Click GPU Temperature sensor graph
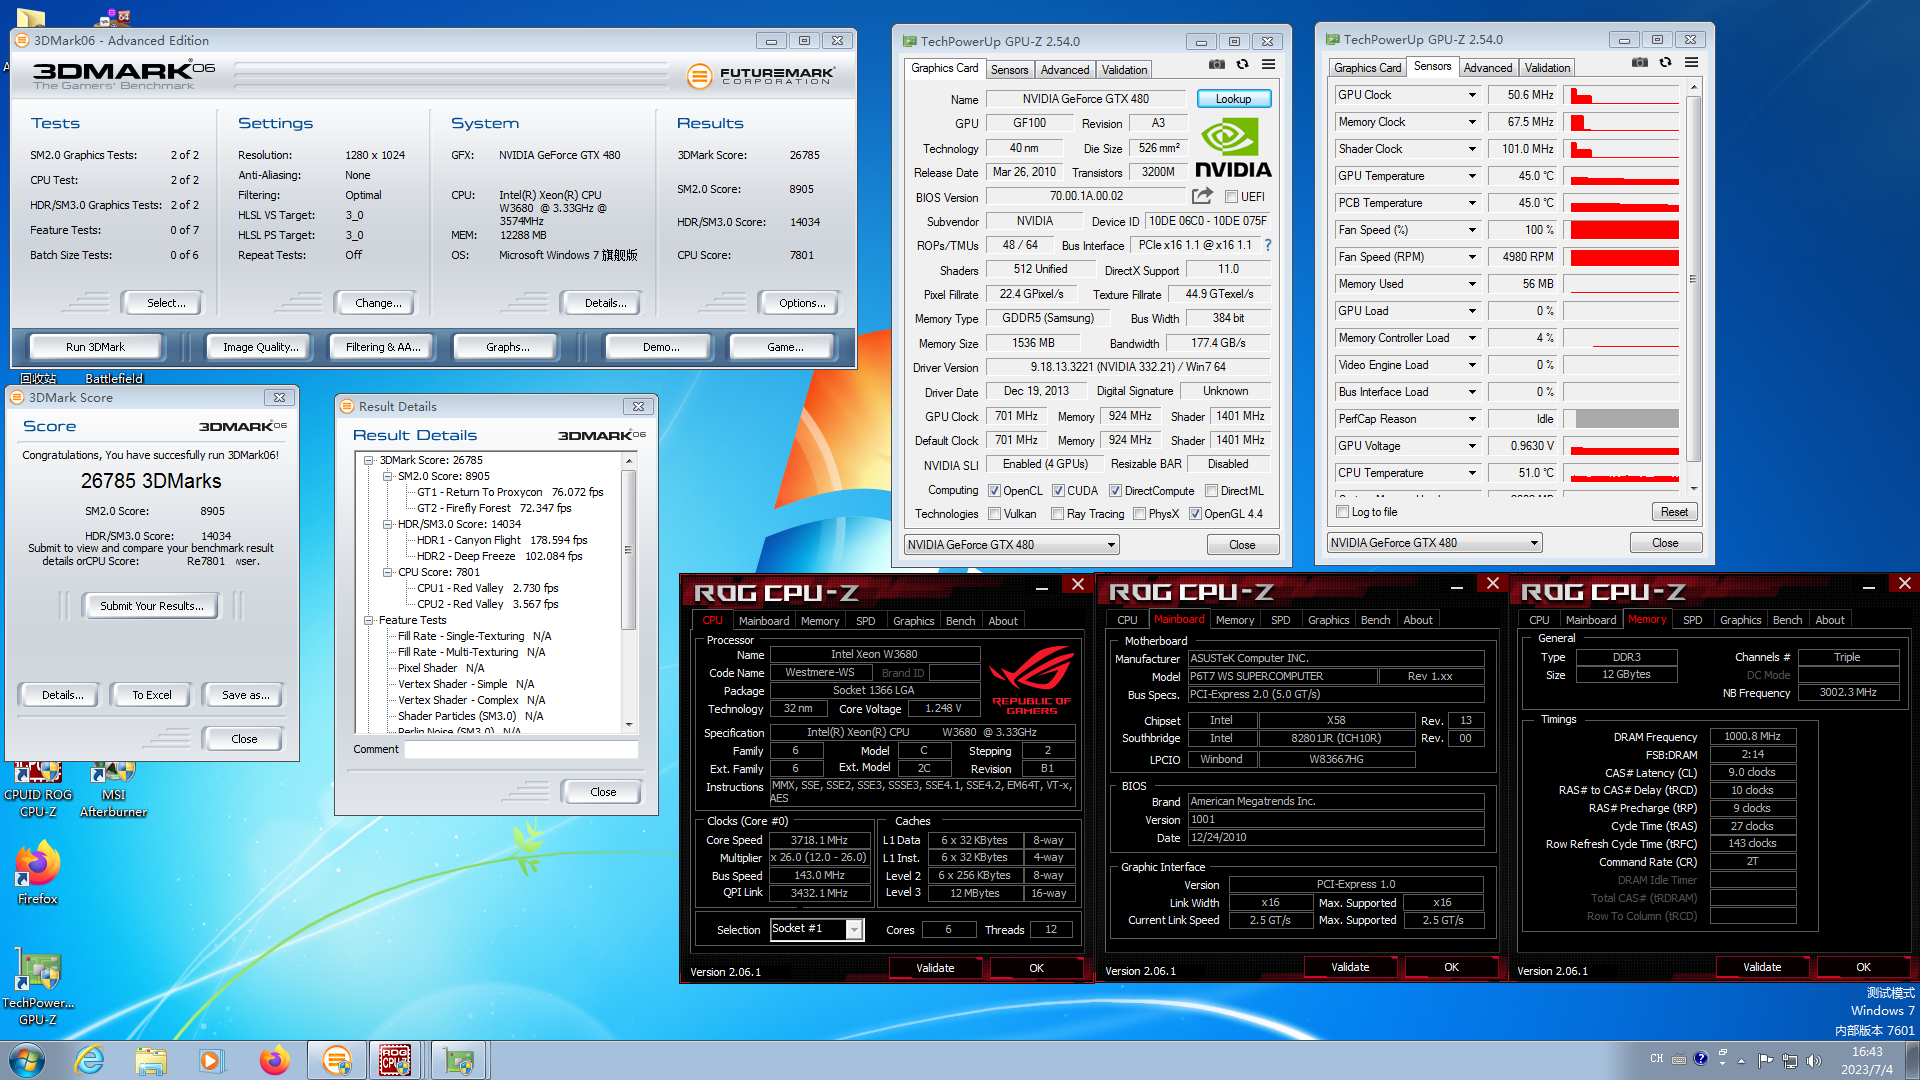This screenshot has height=1080, width=1920. coord(1624,176)
